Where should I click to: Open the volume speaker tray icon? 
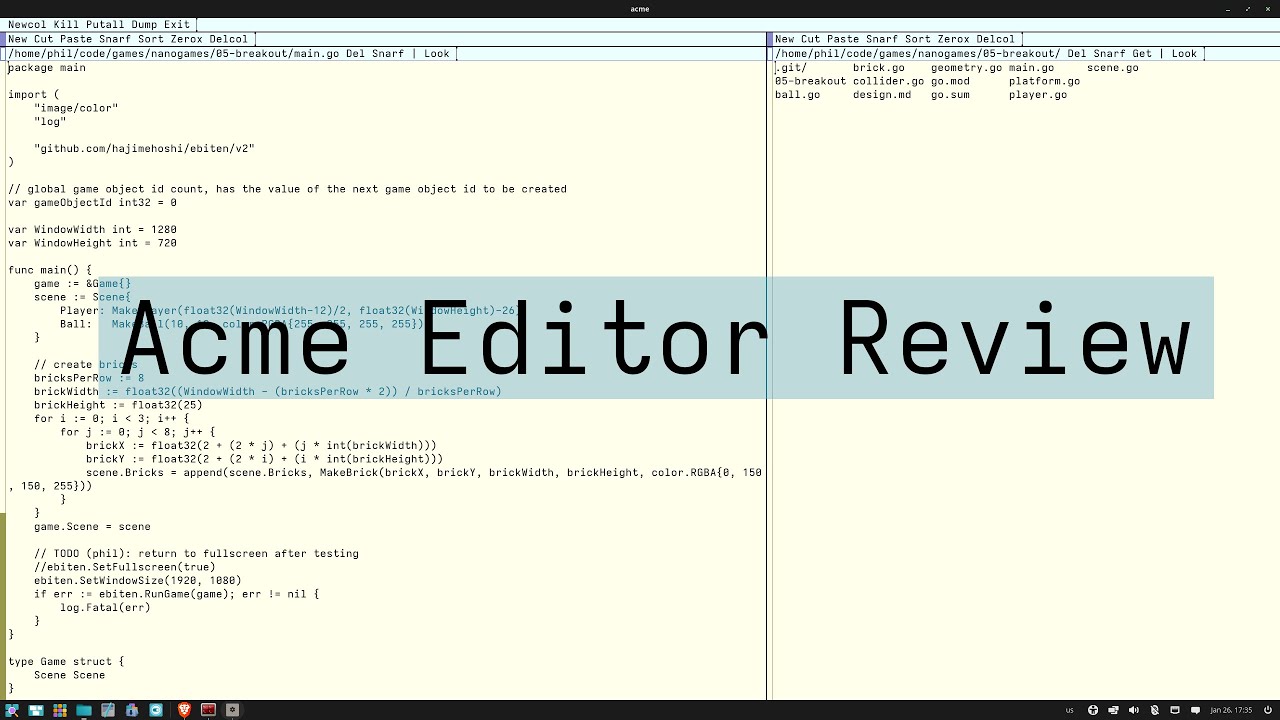[x=1134, y=710]
